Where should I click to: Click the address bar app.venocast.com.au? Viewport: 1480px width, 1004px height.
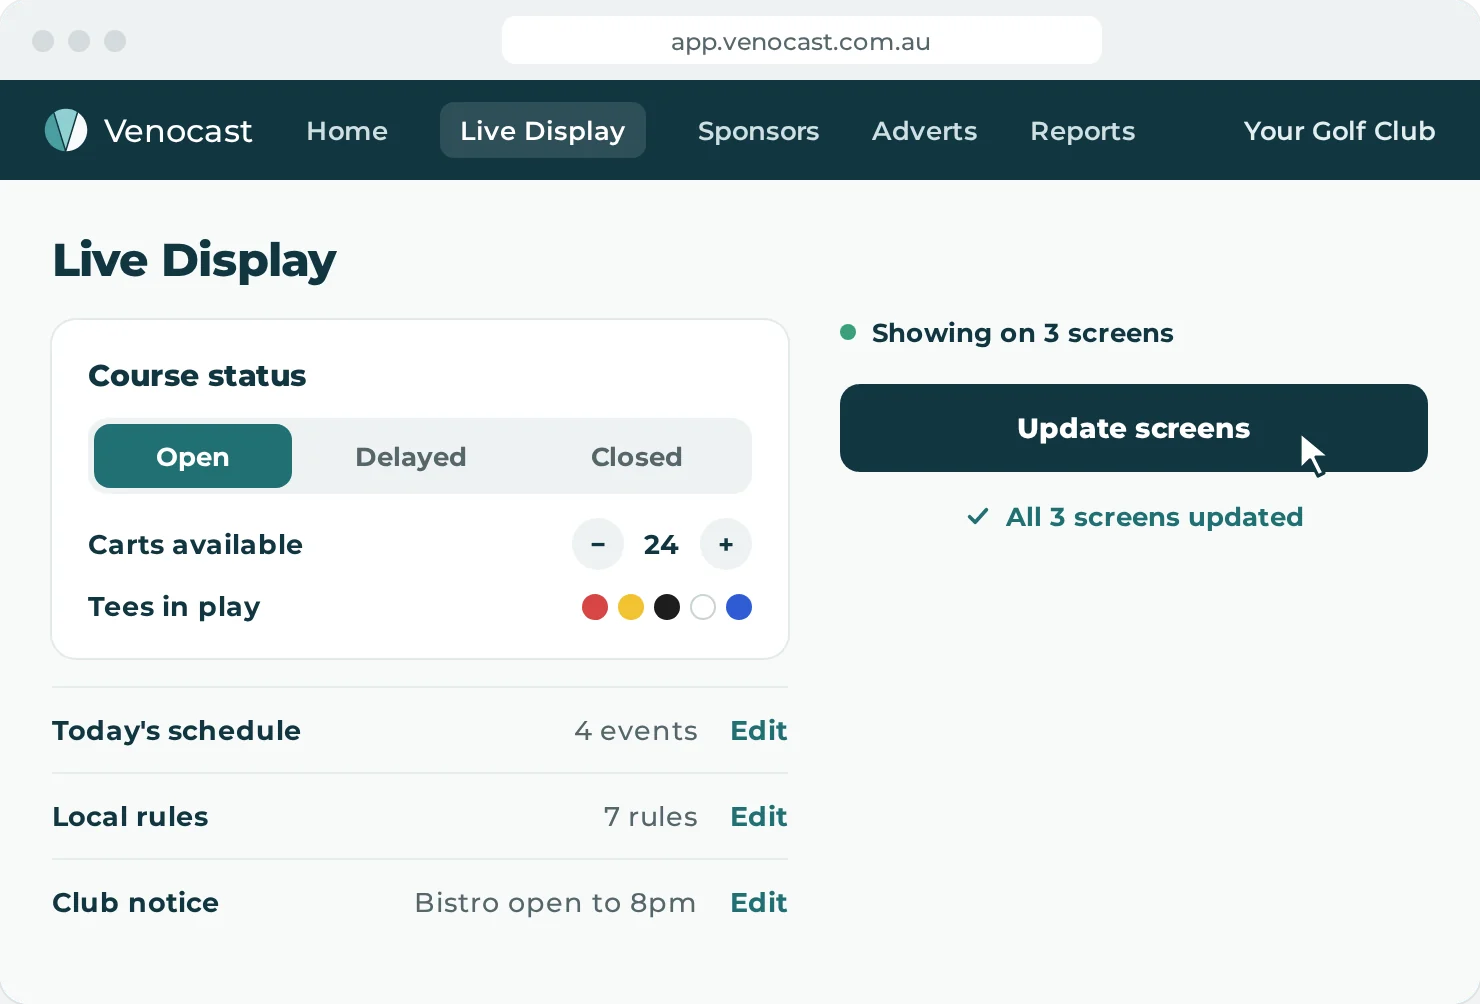click(x=801, y=41)
